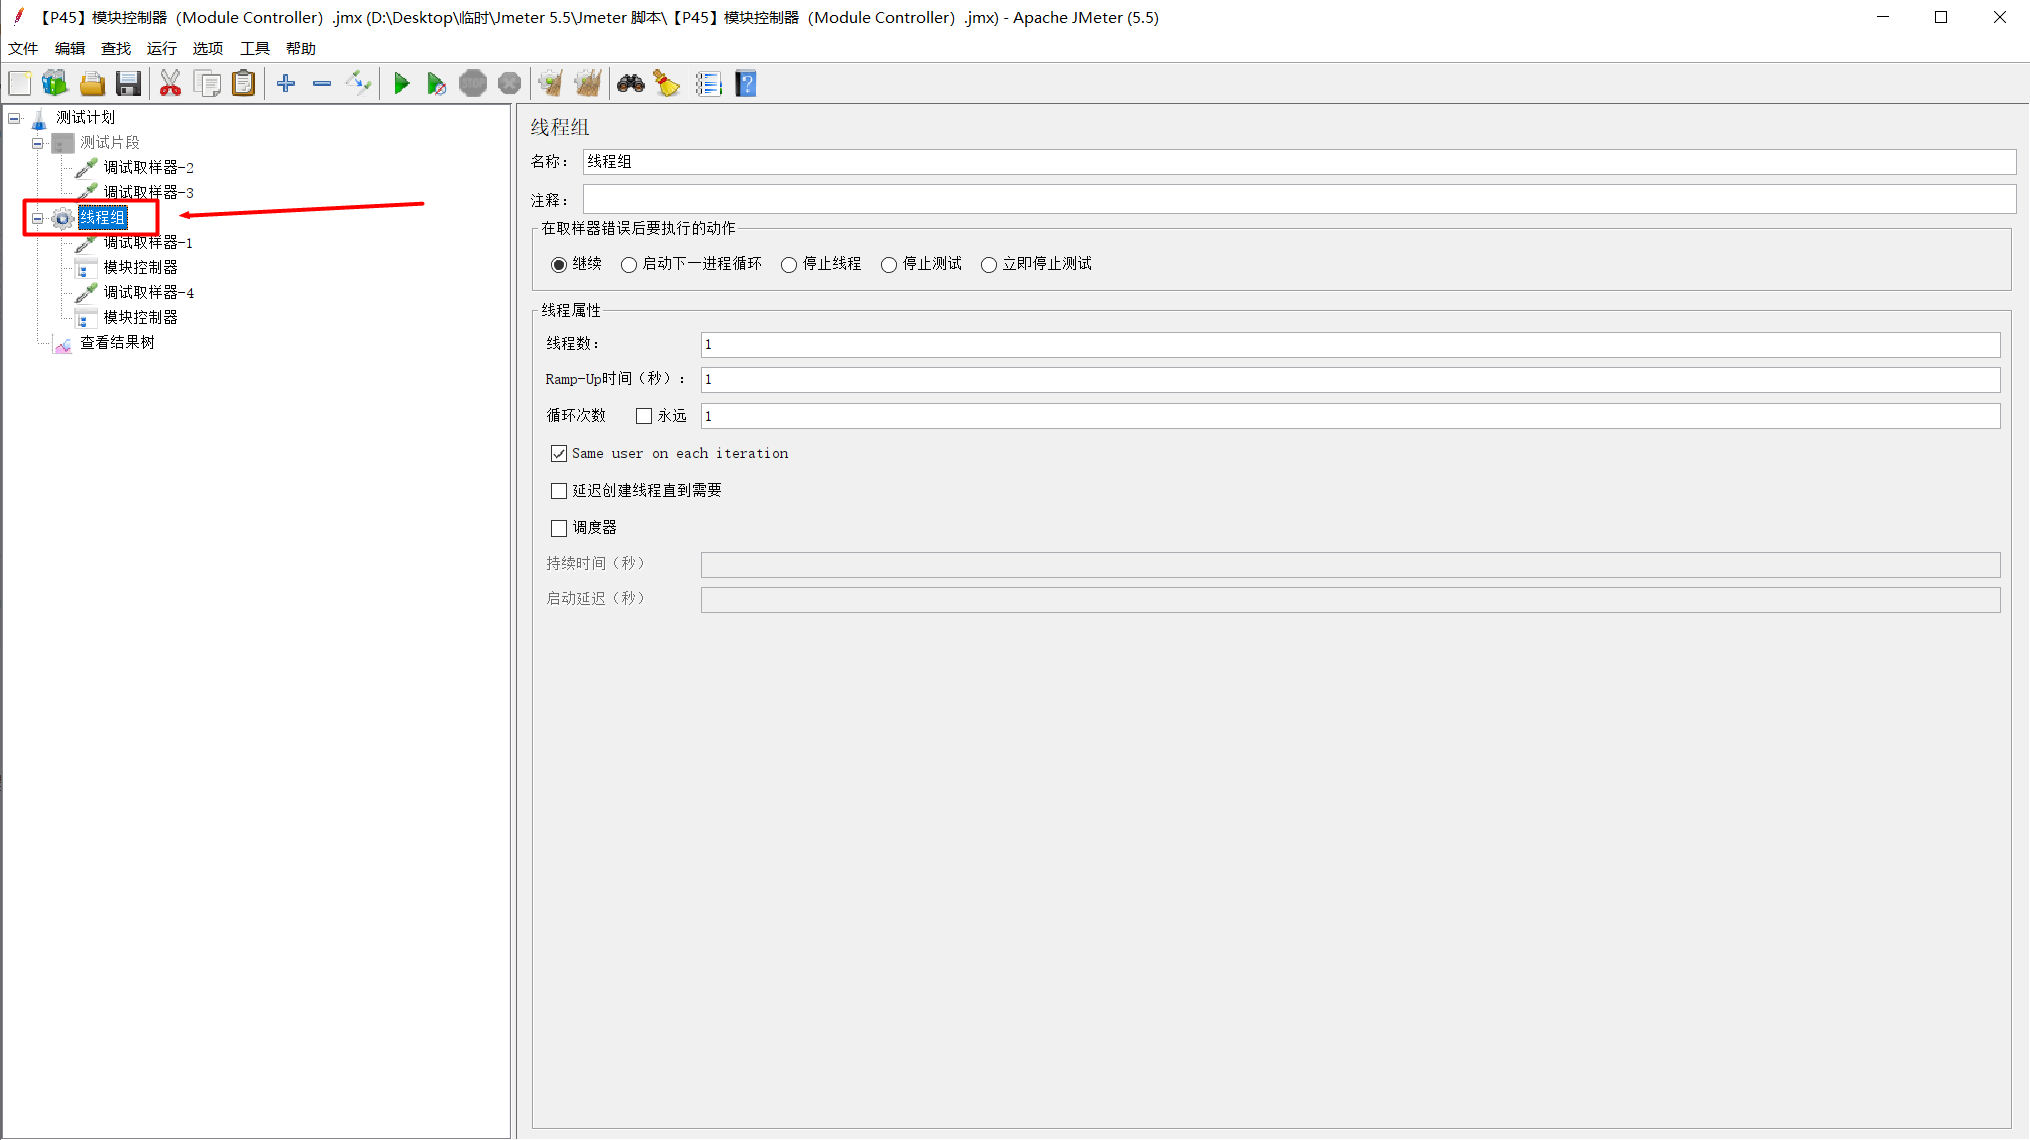The height and width of the screenshot is (1140, 2030).
Task: Click the 注释 input field
Action: coord(1299,199)
